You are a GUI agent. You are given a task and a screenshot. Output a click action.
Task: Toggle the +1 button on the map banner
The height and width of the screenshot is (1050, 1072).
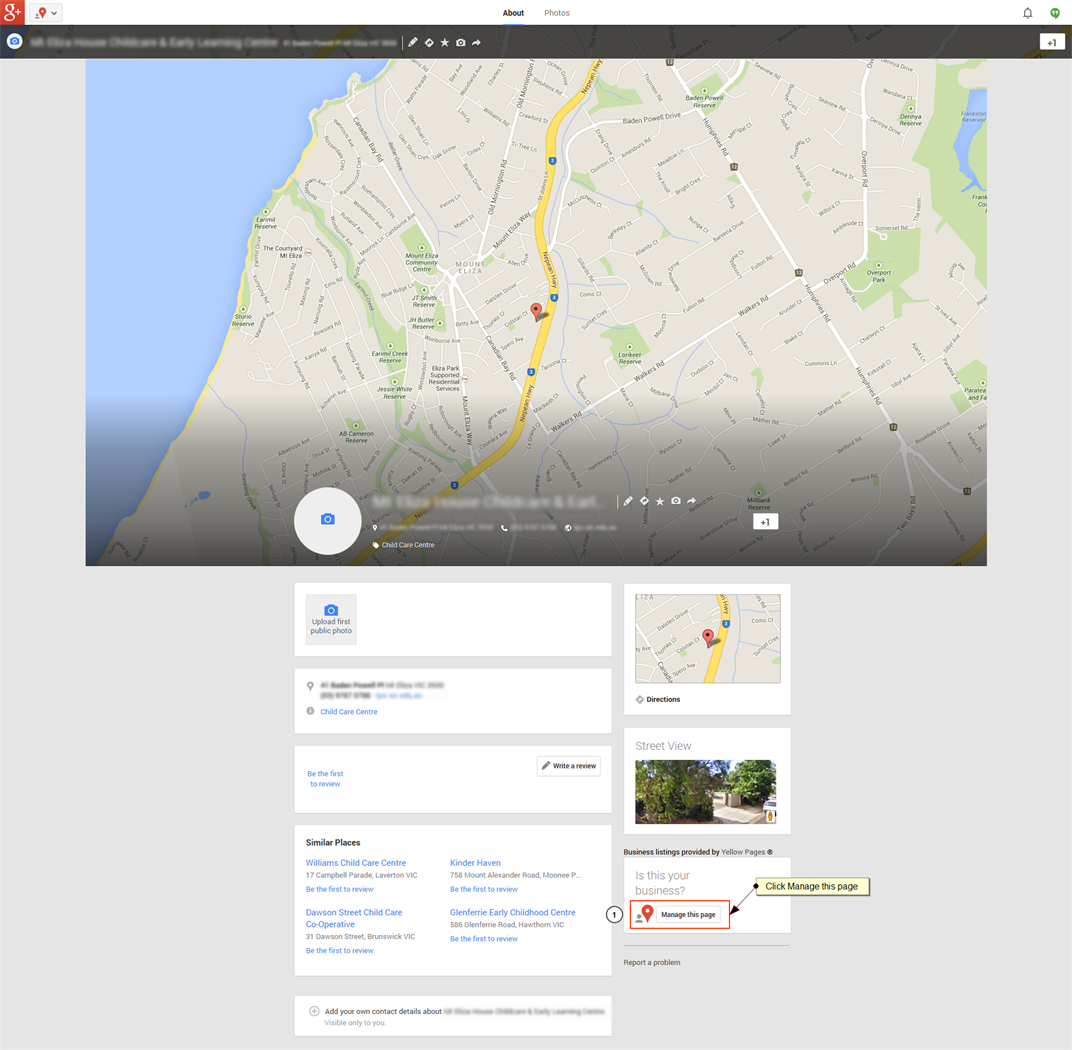765,522
